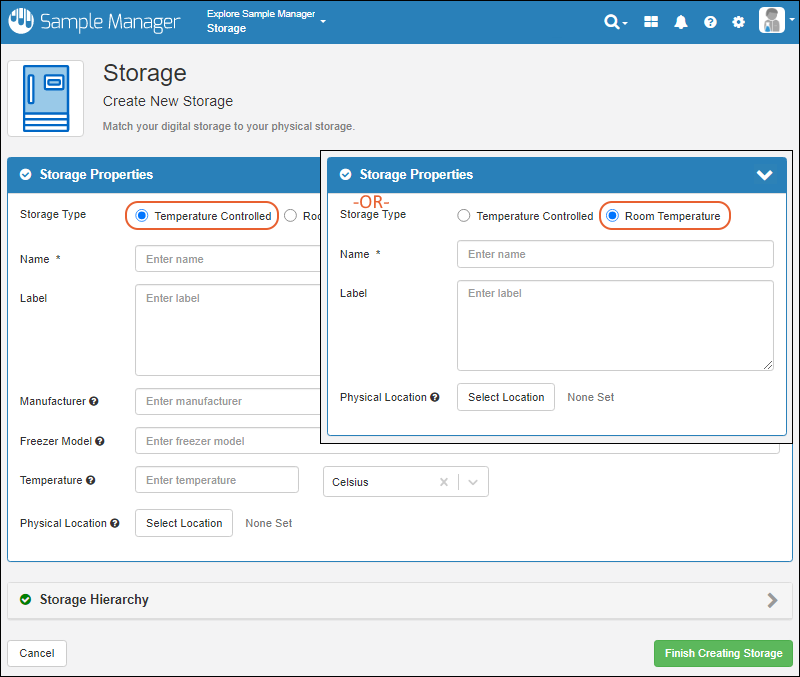The image size is (800, 677).
Task: Open the settings gear icon
Action: point(738,22)
